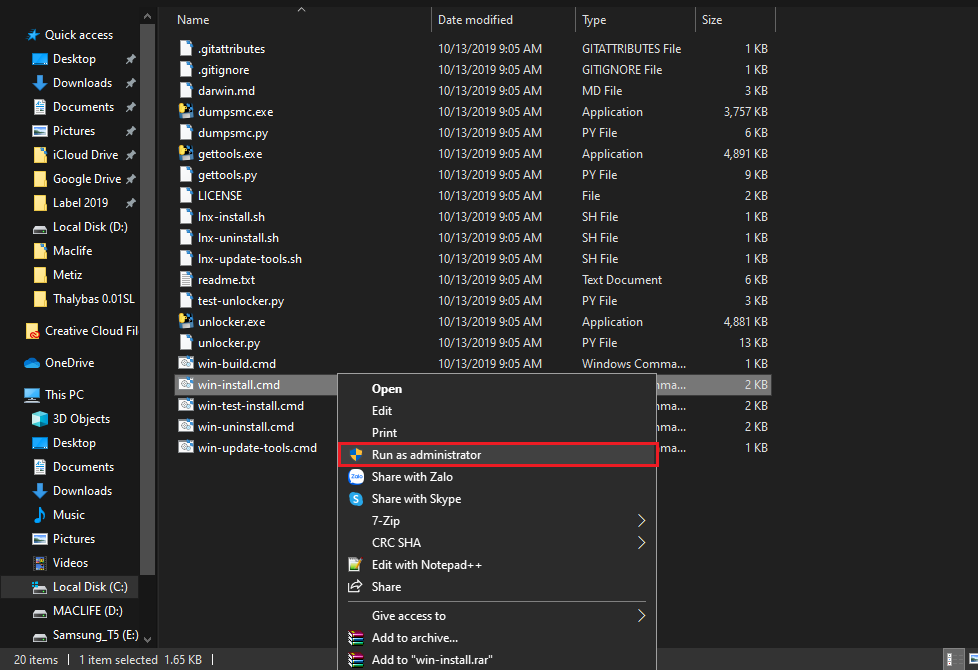The height and width of the screenshot is (670, 978).
Task: Click the Music note icon in sidebar
Action: [40, 515]
